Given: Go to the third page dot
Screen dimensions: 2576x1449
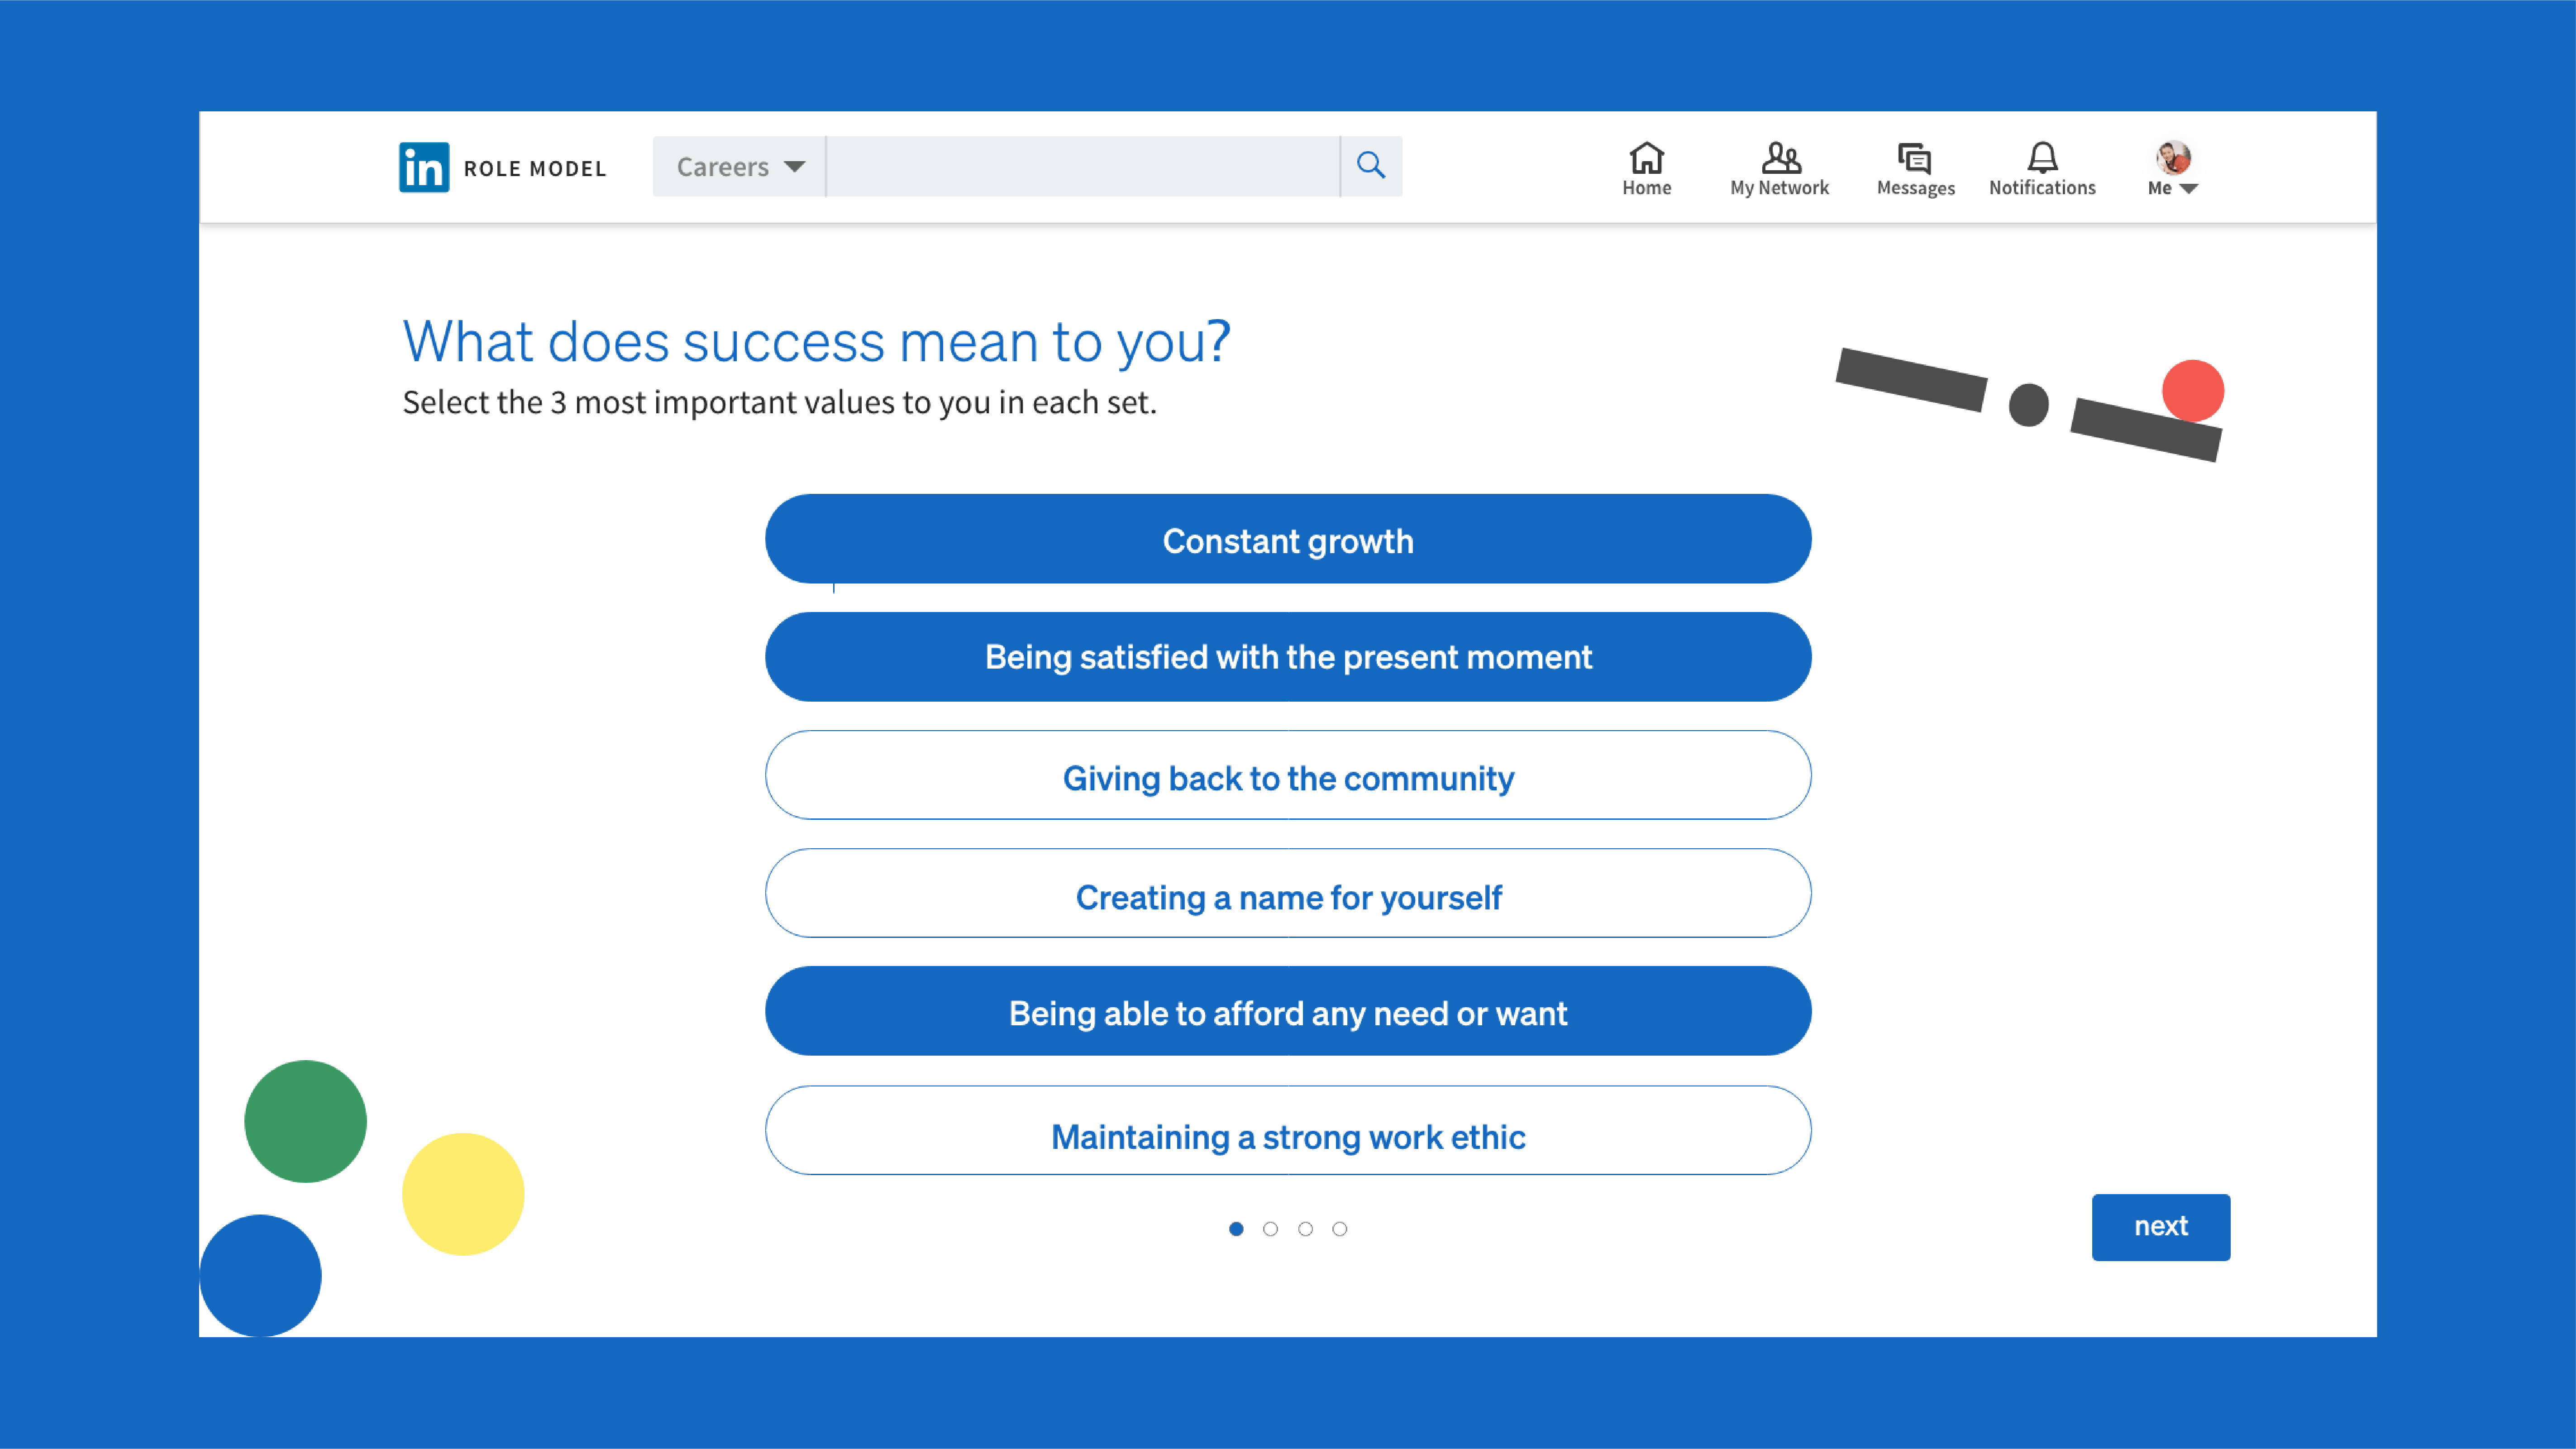Looking at the screenshot, I should (1305, 1229).
